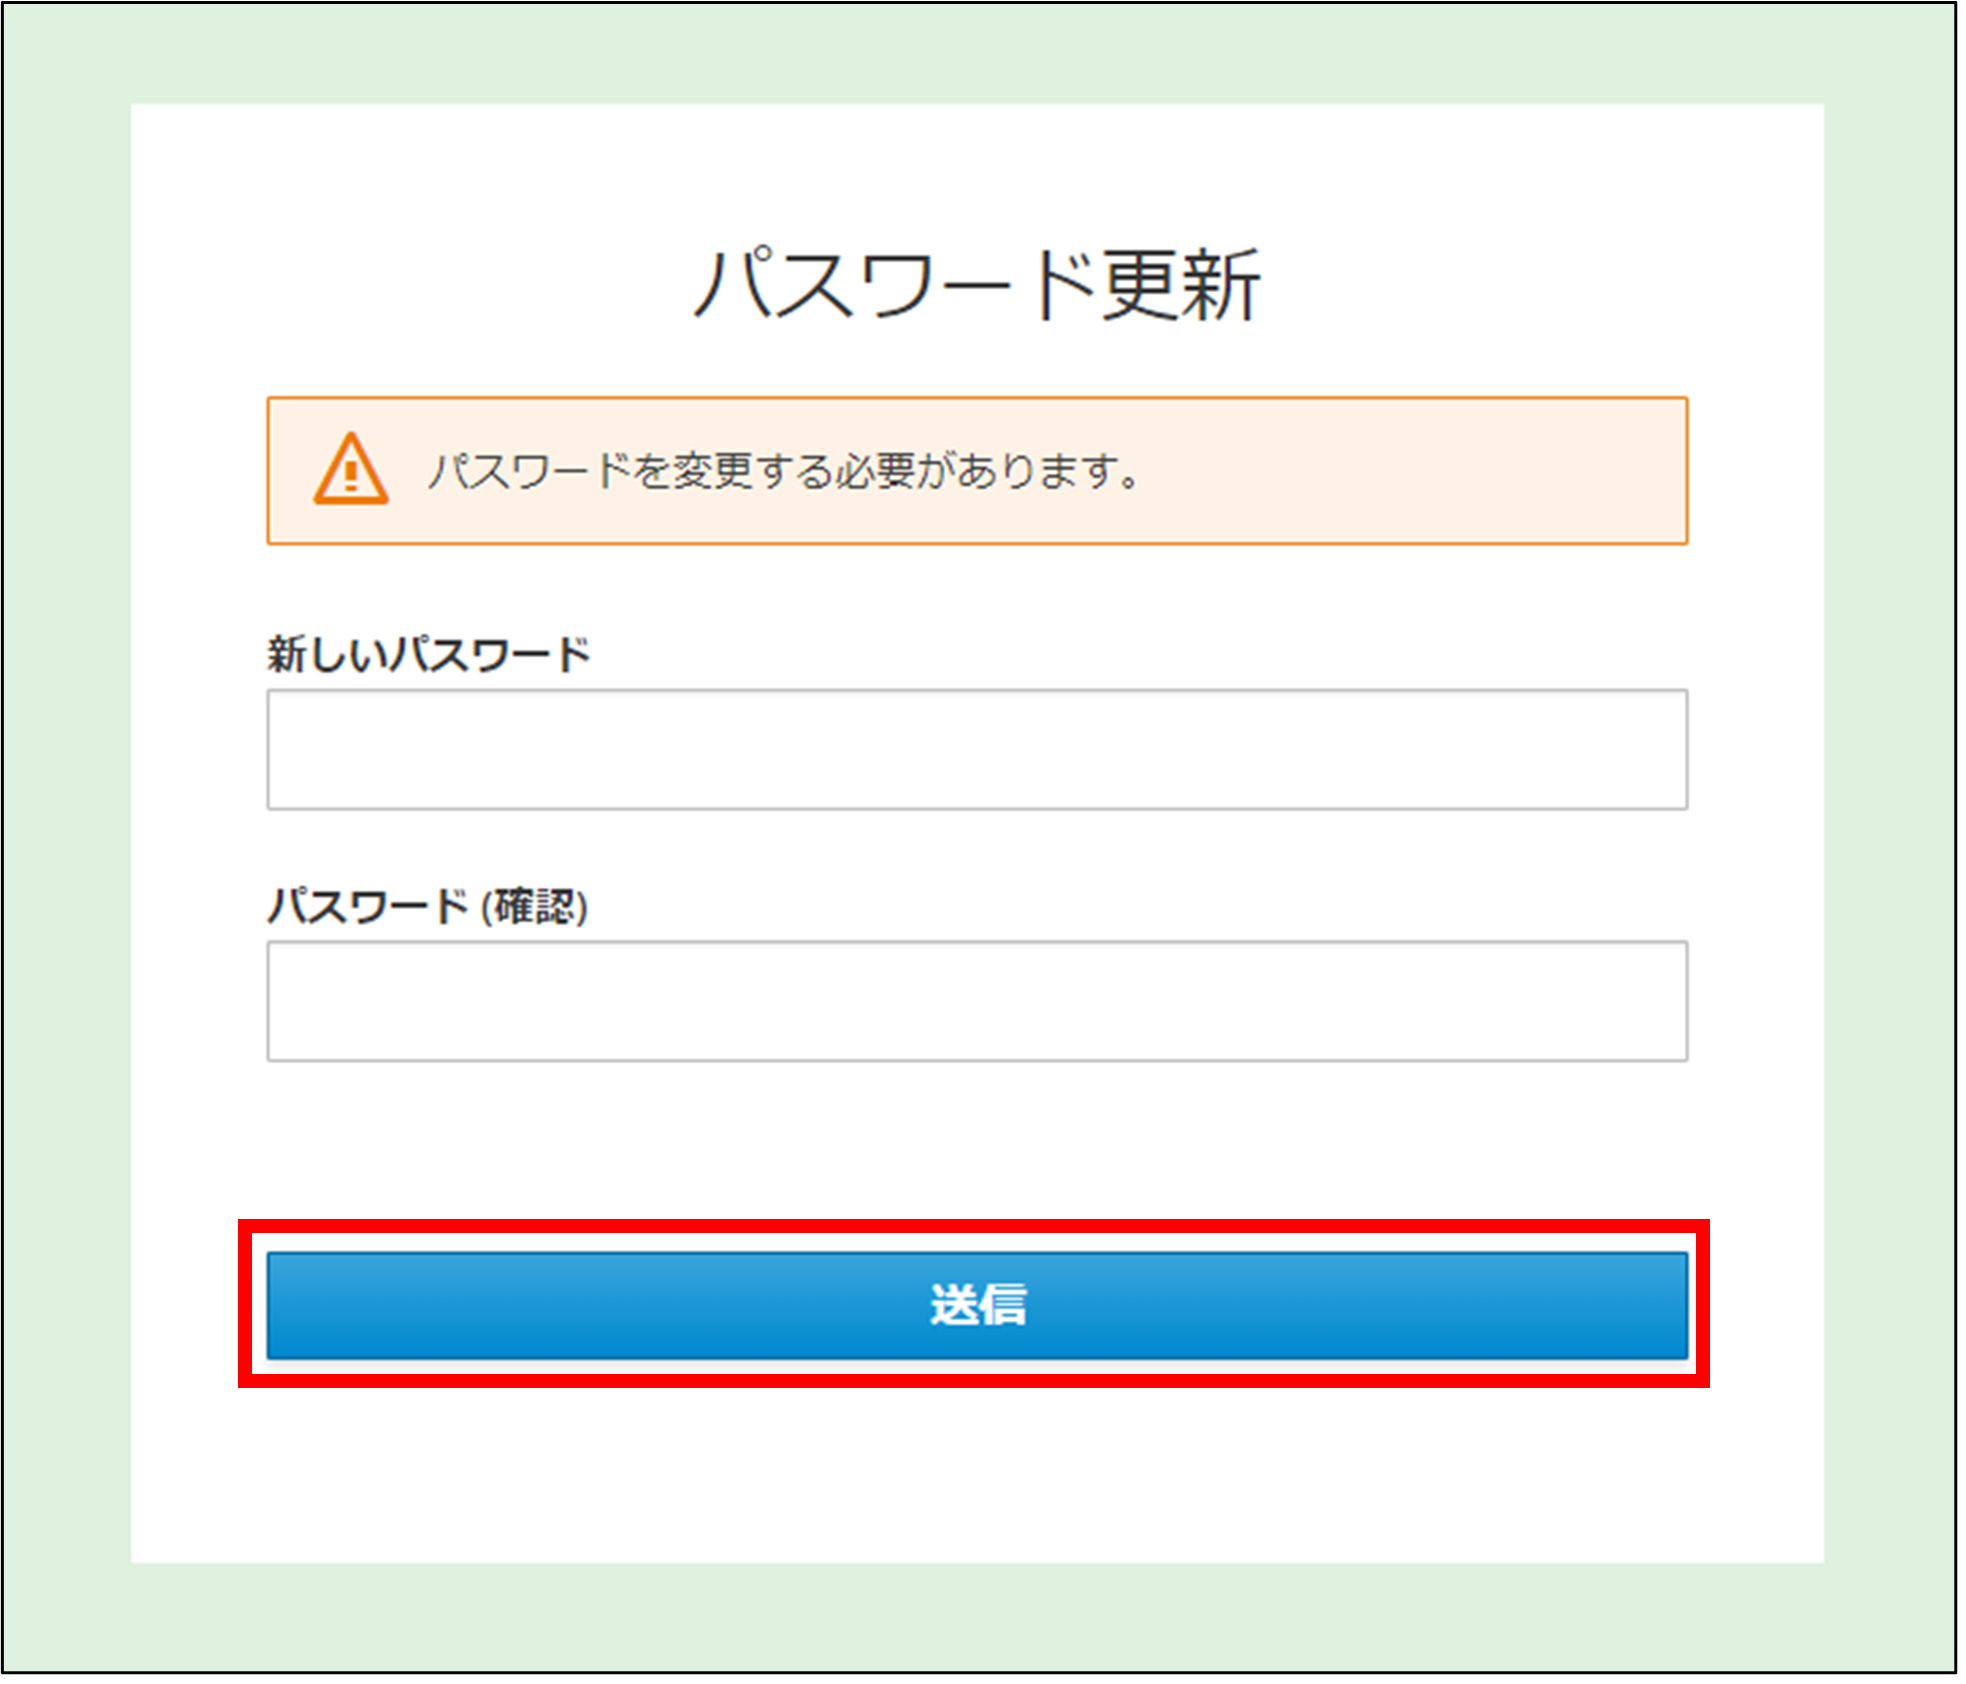1966x1684 pixels.
Task: Click the 送信 submit button
Action: pyautogui.click(x=977, y=1305)
